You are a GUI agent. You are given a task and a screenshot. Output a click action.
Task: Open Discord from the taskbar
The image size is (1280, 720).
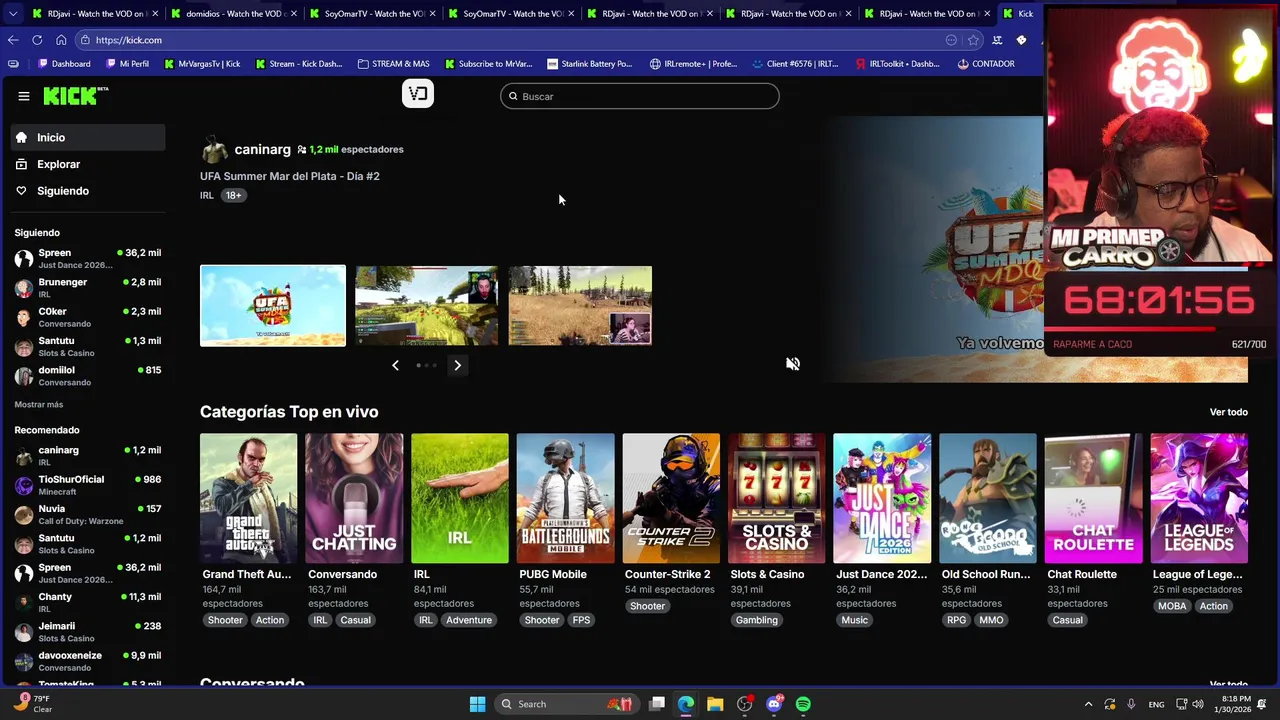[774, 704]
